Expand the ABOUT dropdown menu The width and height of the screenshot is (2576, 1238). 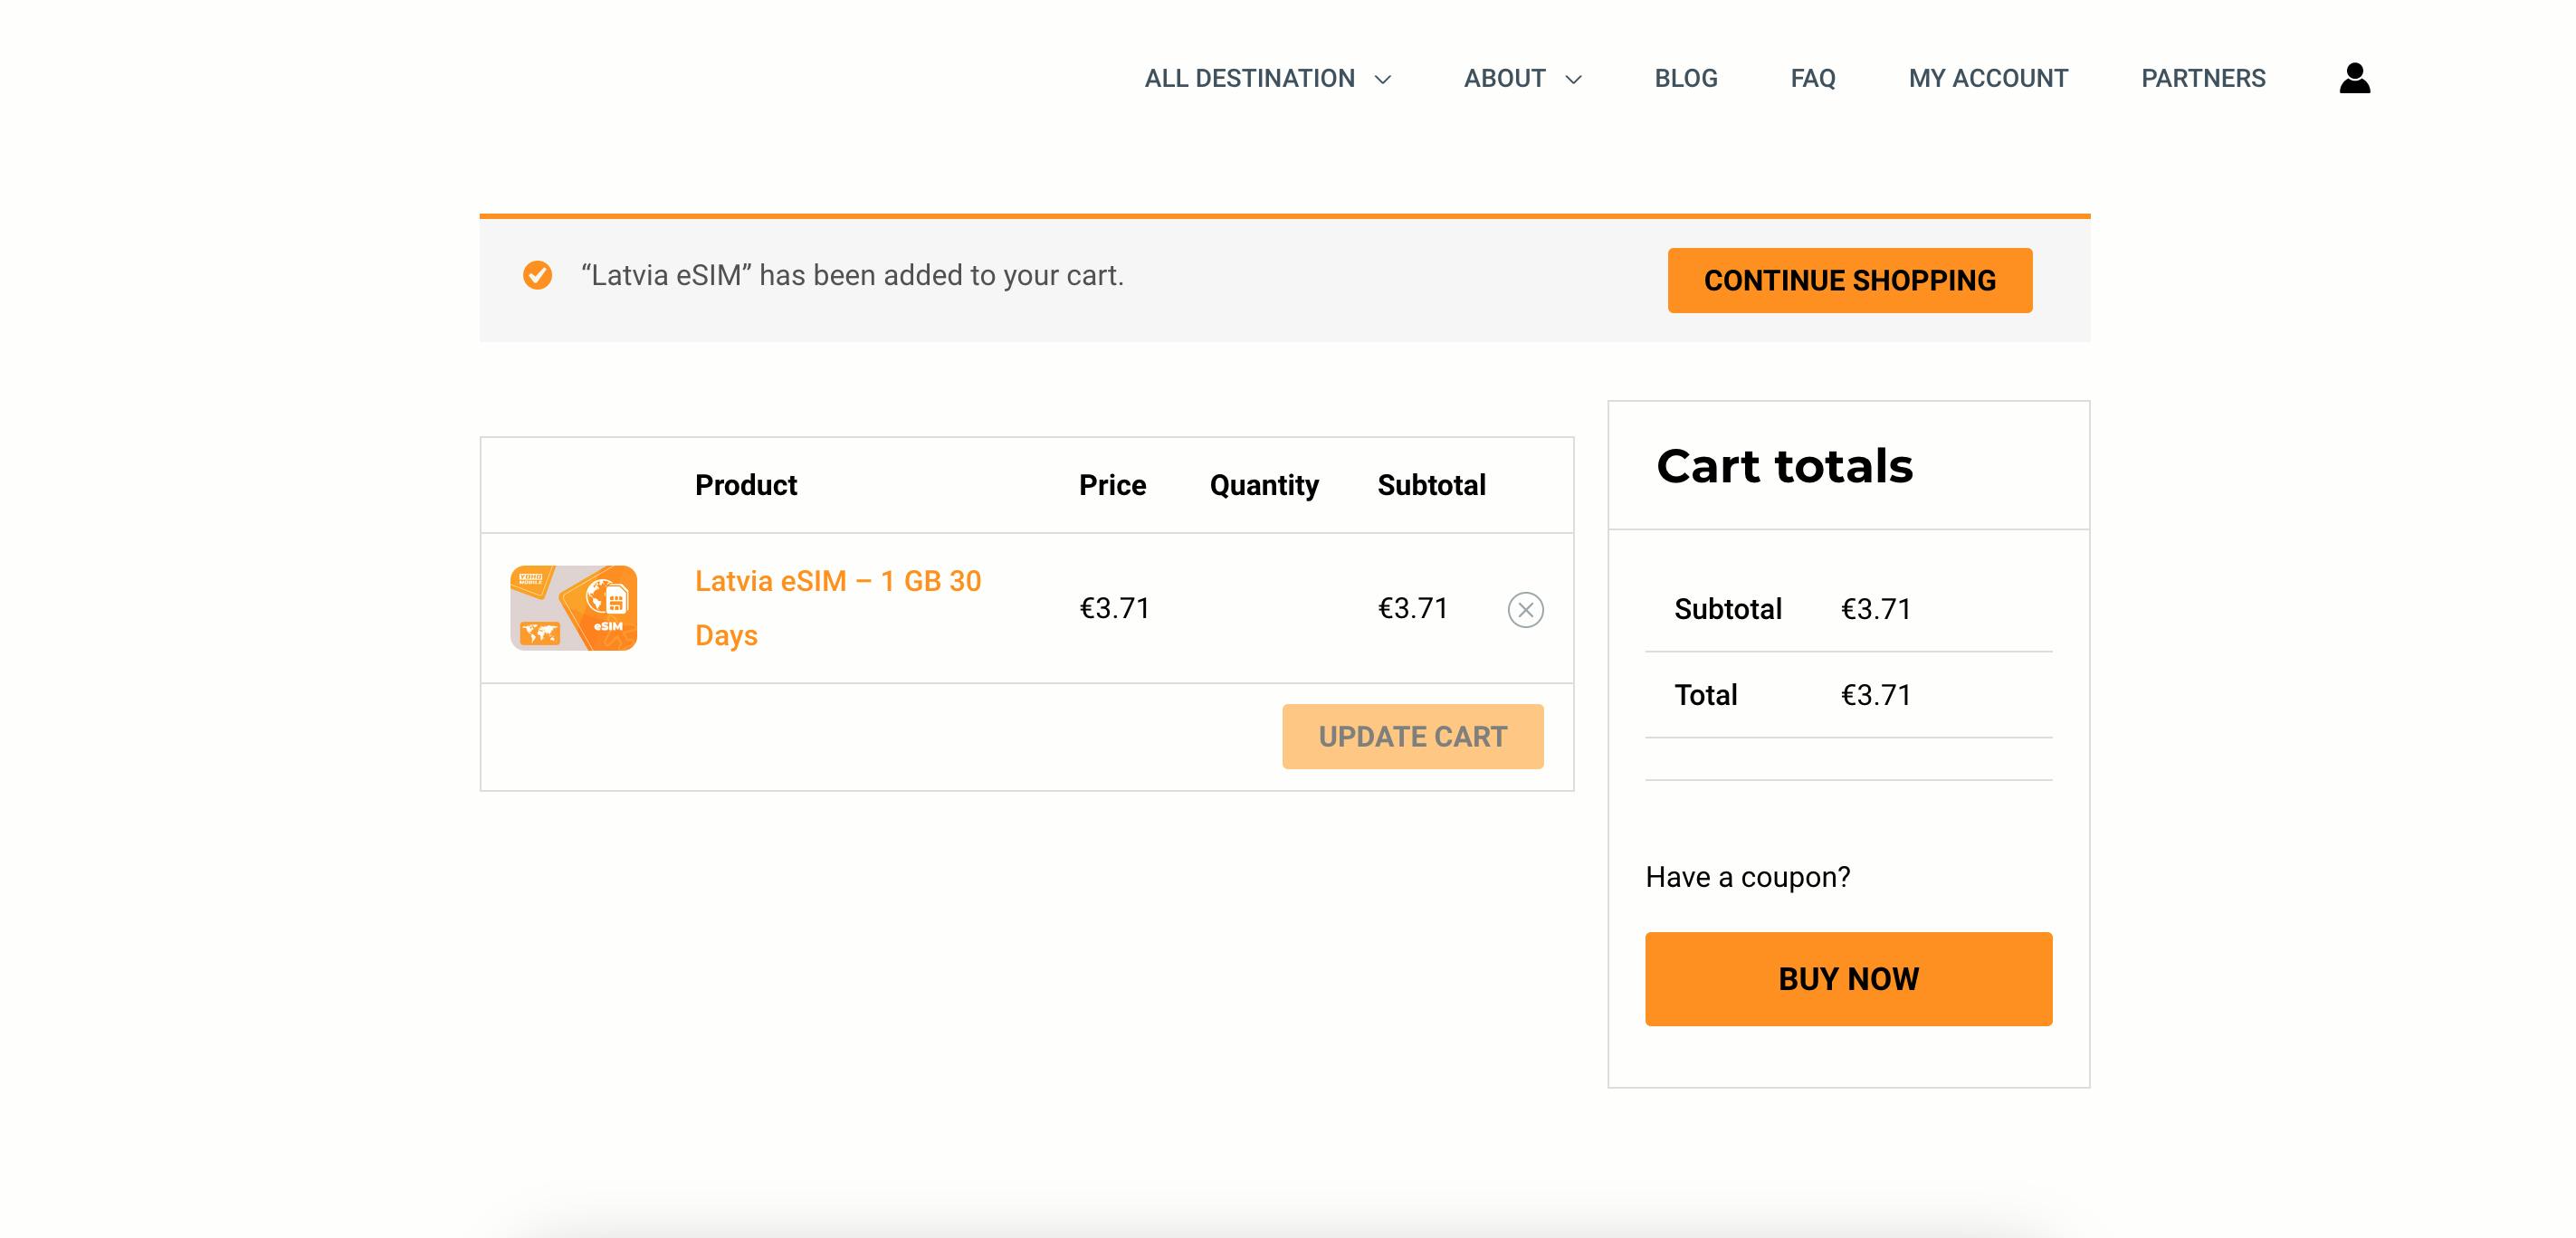[x=1505, y=78]
